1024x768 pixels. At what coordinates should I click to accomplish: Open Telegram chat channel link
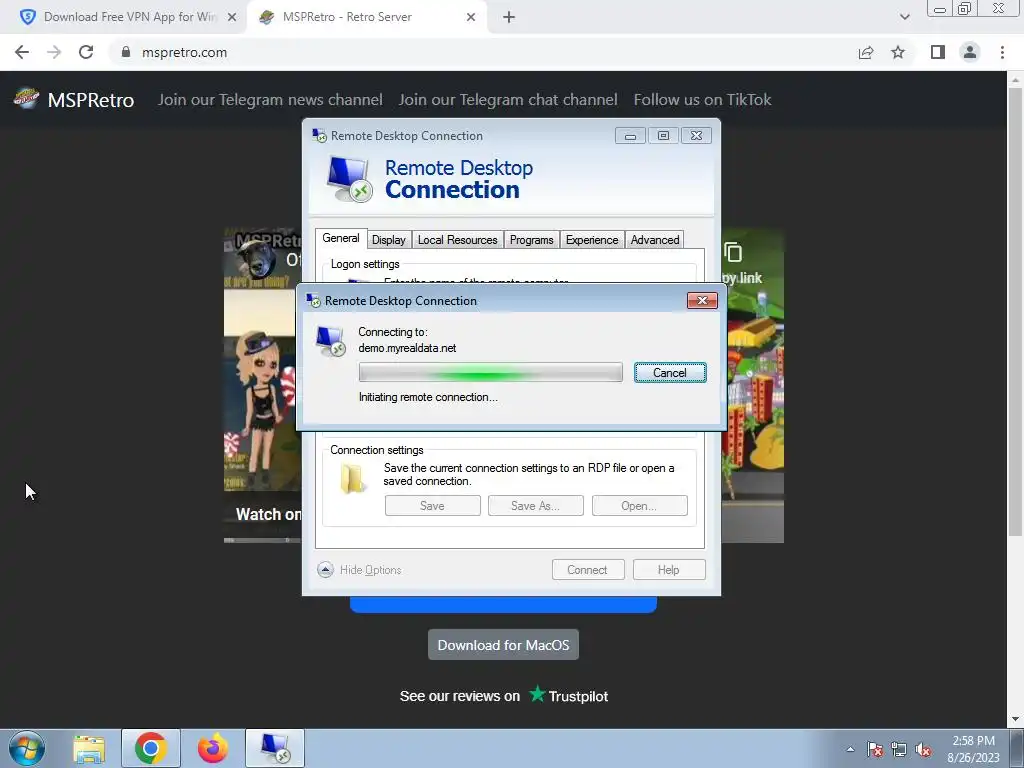click(x=507, y=99)
